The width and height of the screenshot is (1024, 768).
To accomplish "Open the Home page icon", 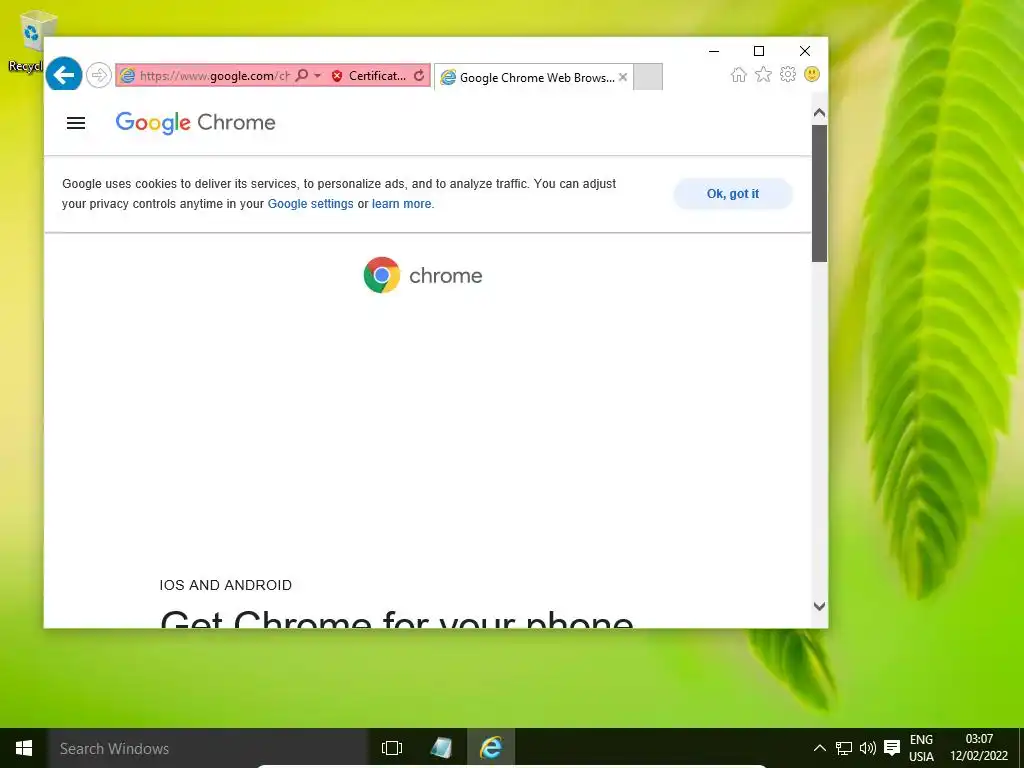I will [x=739, y=74].
